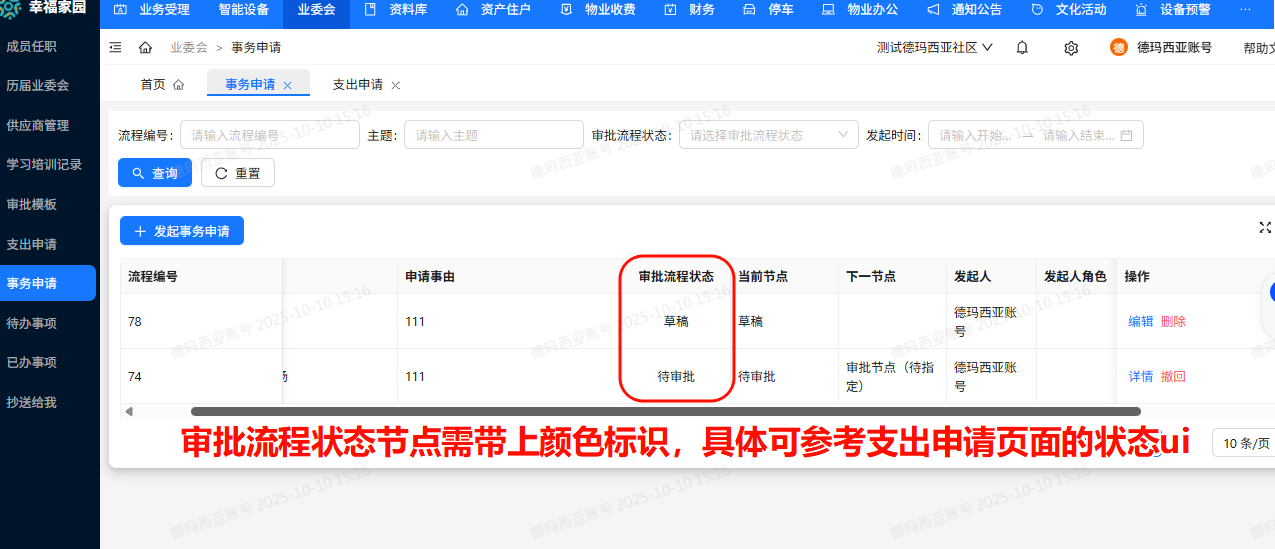Click the 发起时间 end date field
The width and height of the screenshot is (1275, 549).
(x=1078, y=135)
